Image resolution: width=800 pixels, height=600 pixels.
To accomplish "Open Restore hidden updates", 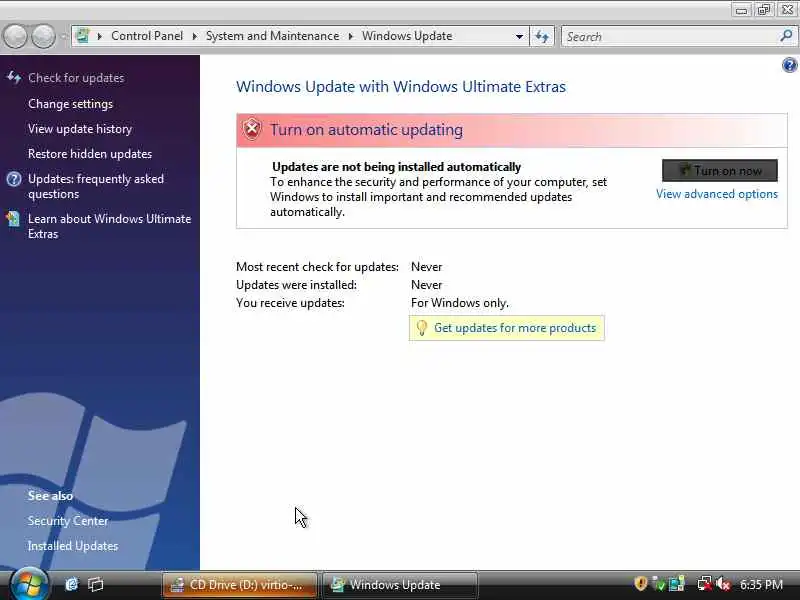I will tap(90, 154).
